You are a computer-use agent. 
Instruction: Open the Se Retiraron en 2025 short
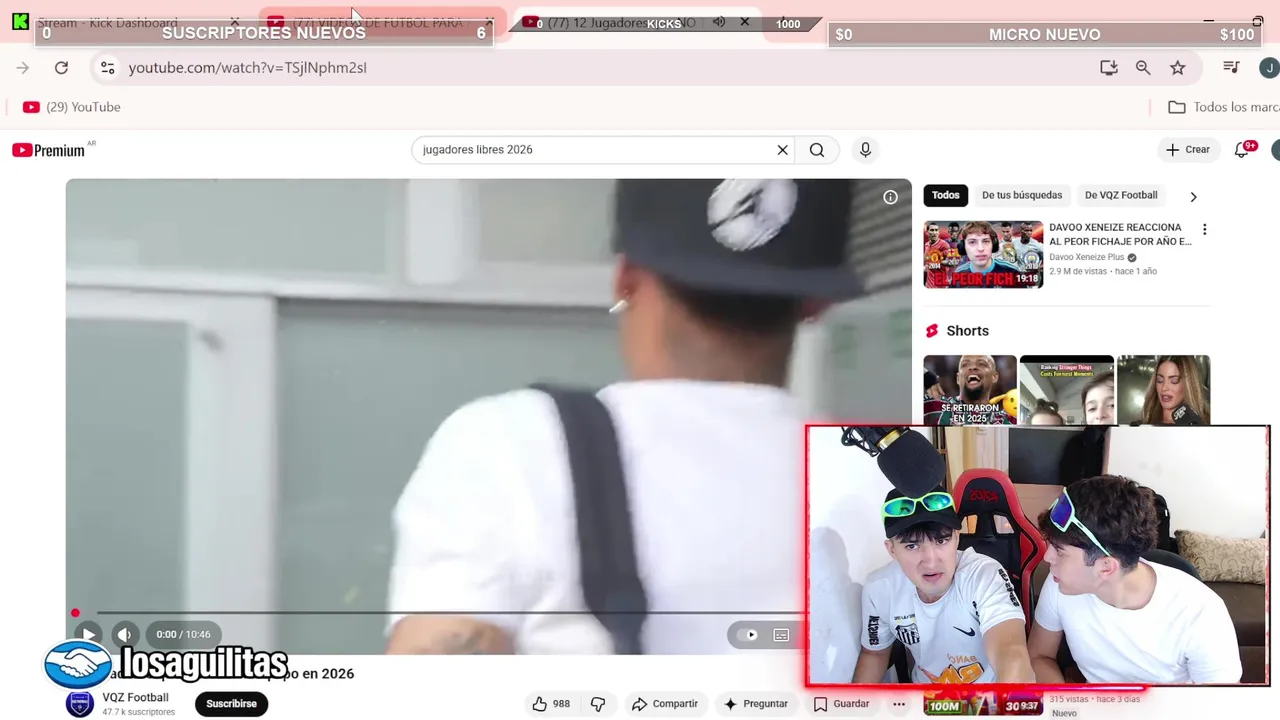tap(970, 390)
